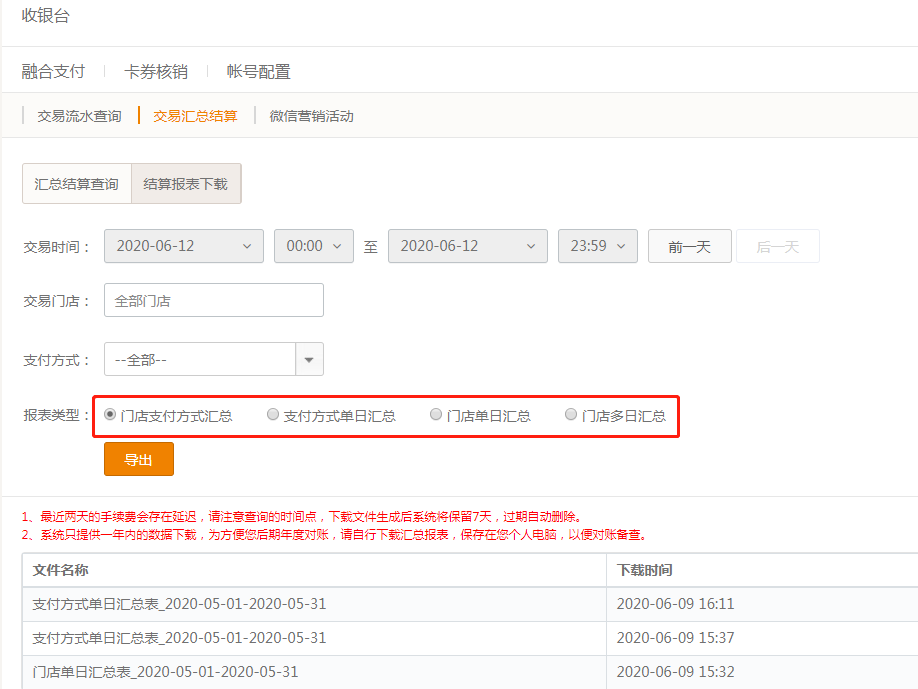Switch to 汇总结算查询 view
This screenshot has width=918, height=689.
(77, 183)
